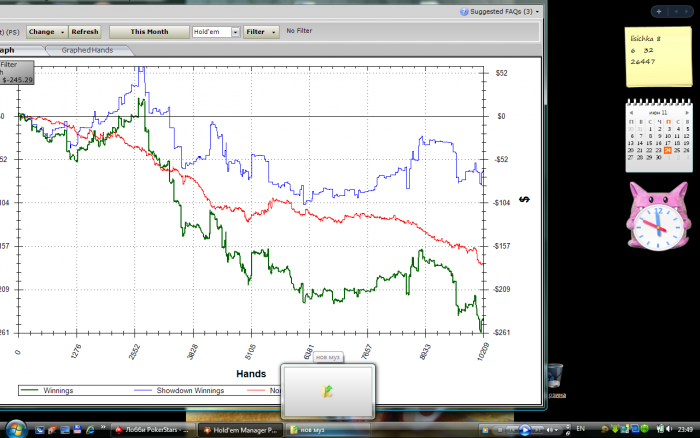The height and width of the screenshot is (438, 700).
Task: Click the green download arrow tray icon
Action: [615, 430]
